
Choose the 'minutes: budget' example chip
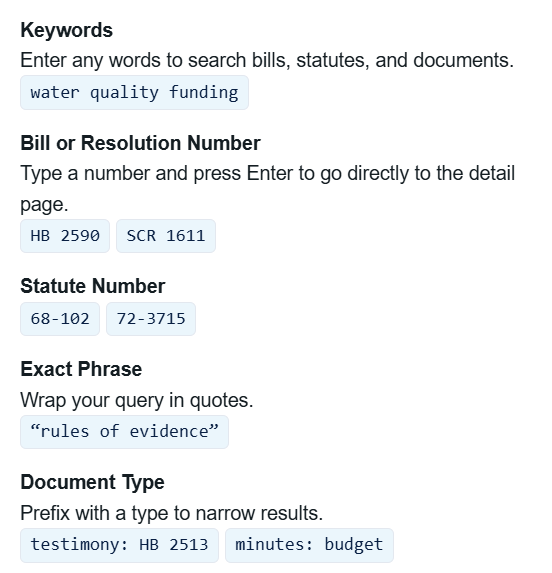pos(309,545)
